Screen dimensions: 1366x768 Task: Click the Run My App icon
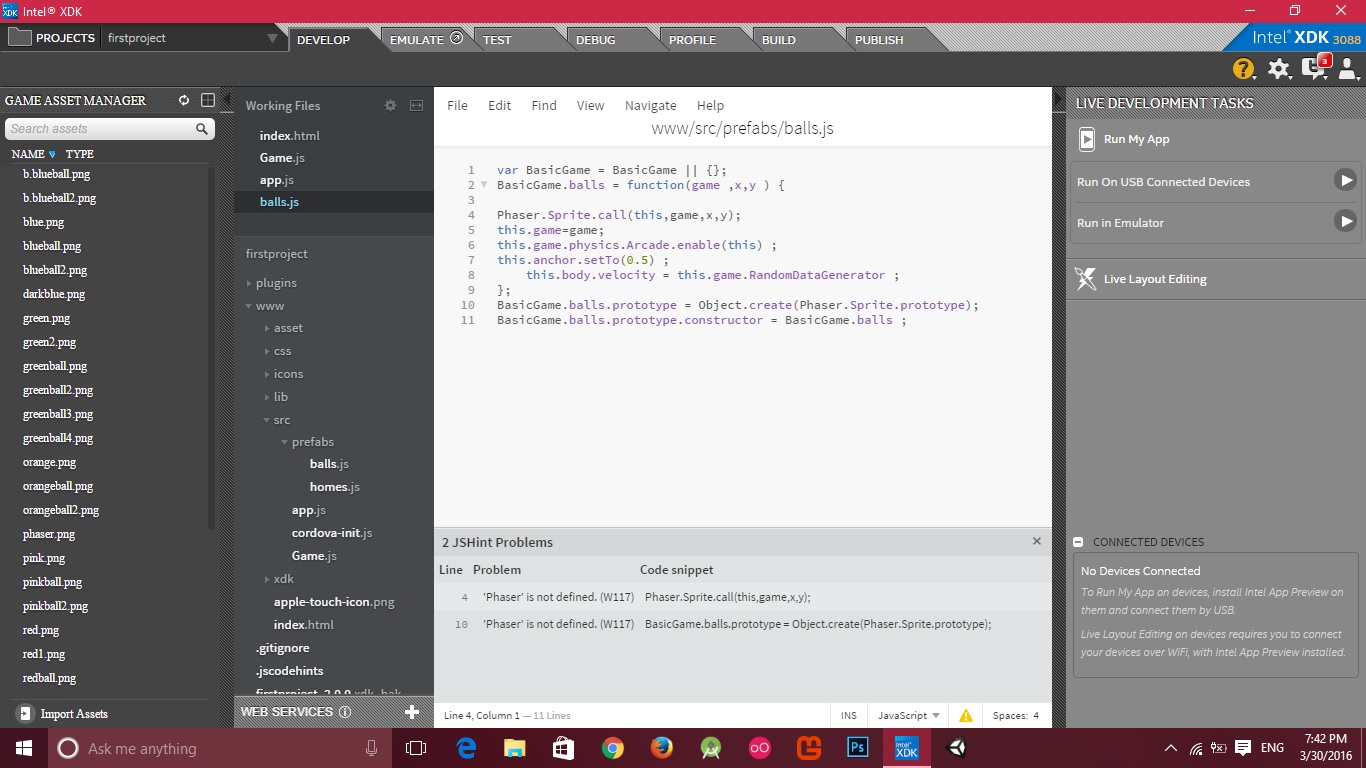(x=1087, y=139)
